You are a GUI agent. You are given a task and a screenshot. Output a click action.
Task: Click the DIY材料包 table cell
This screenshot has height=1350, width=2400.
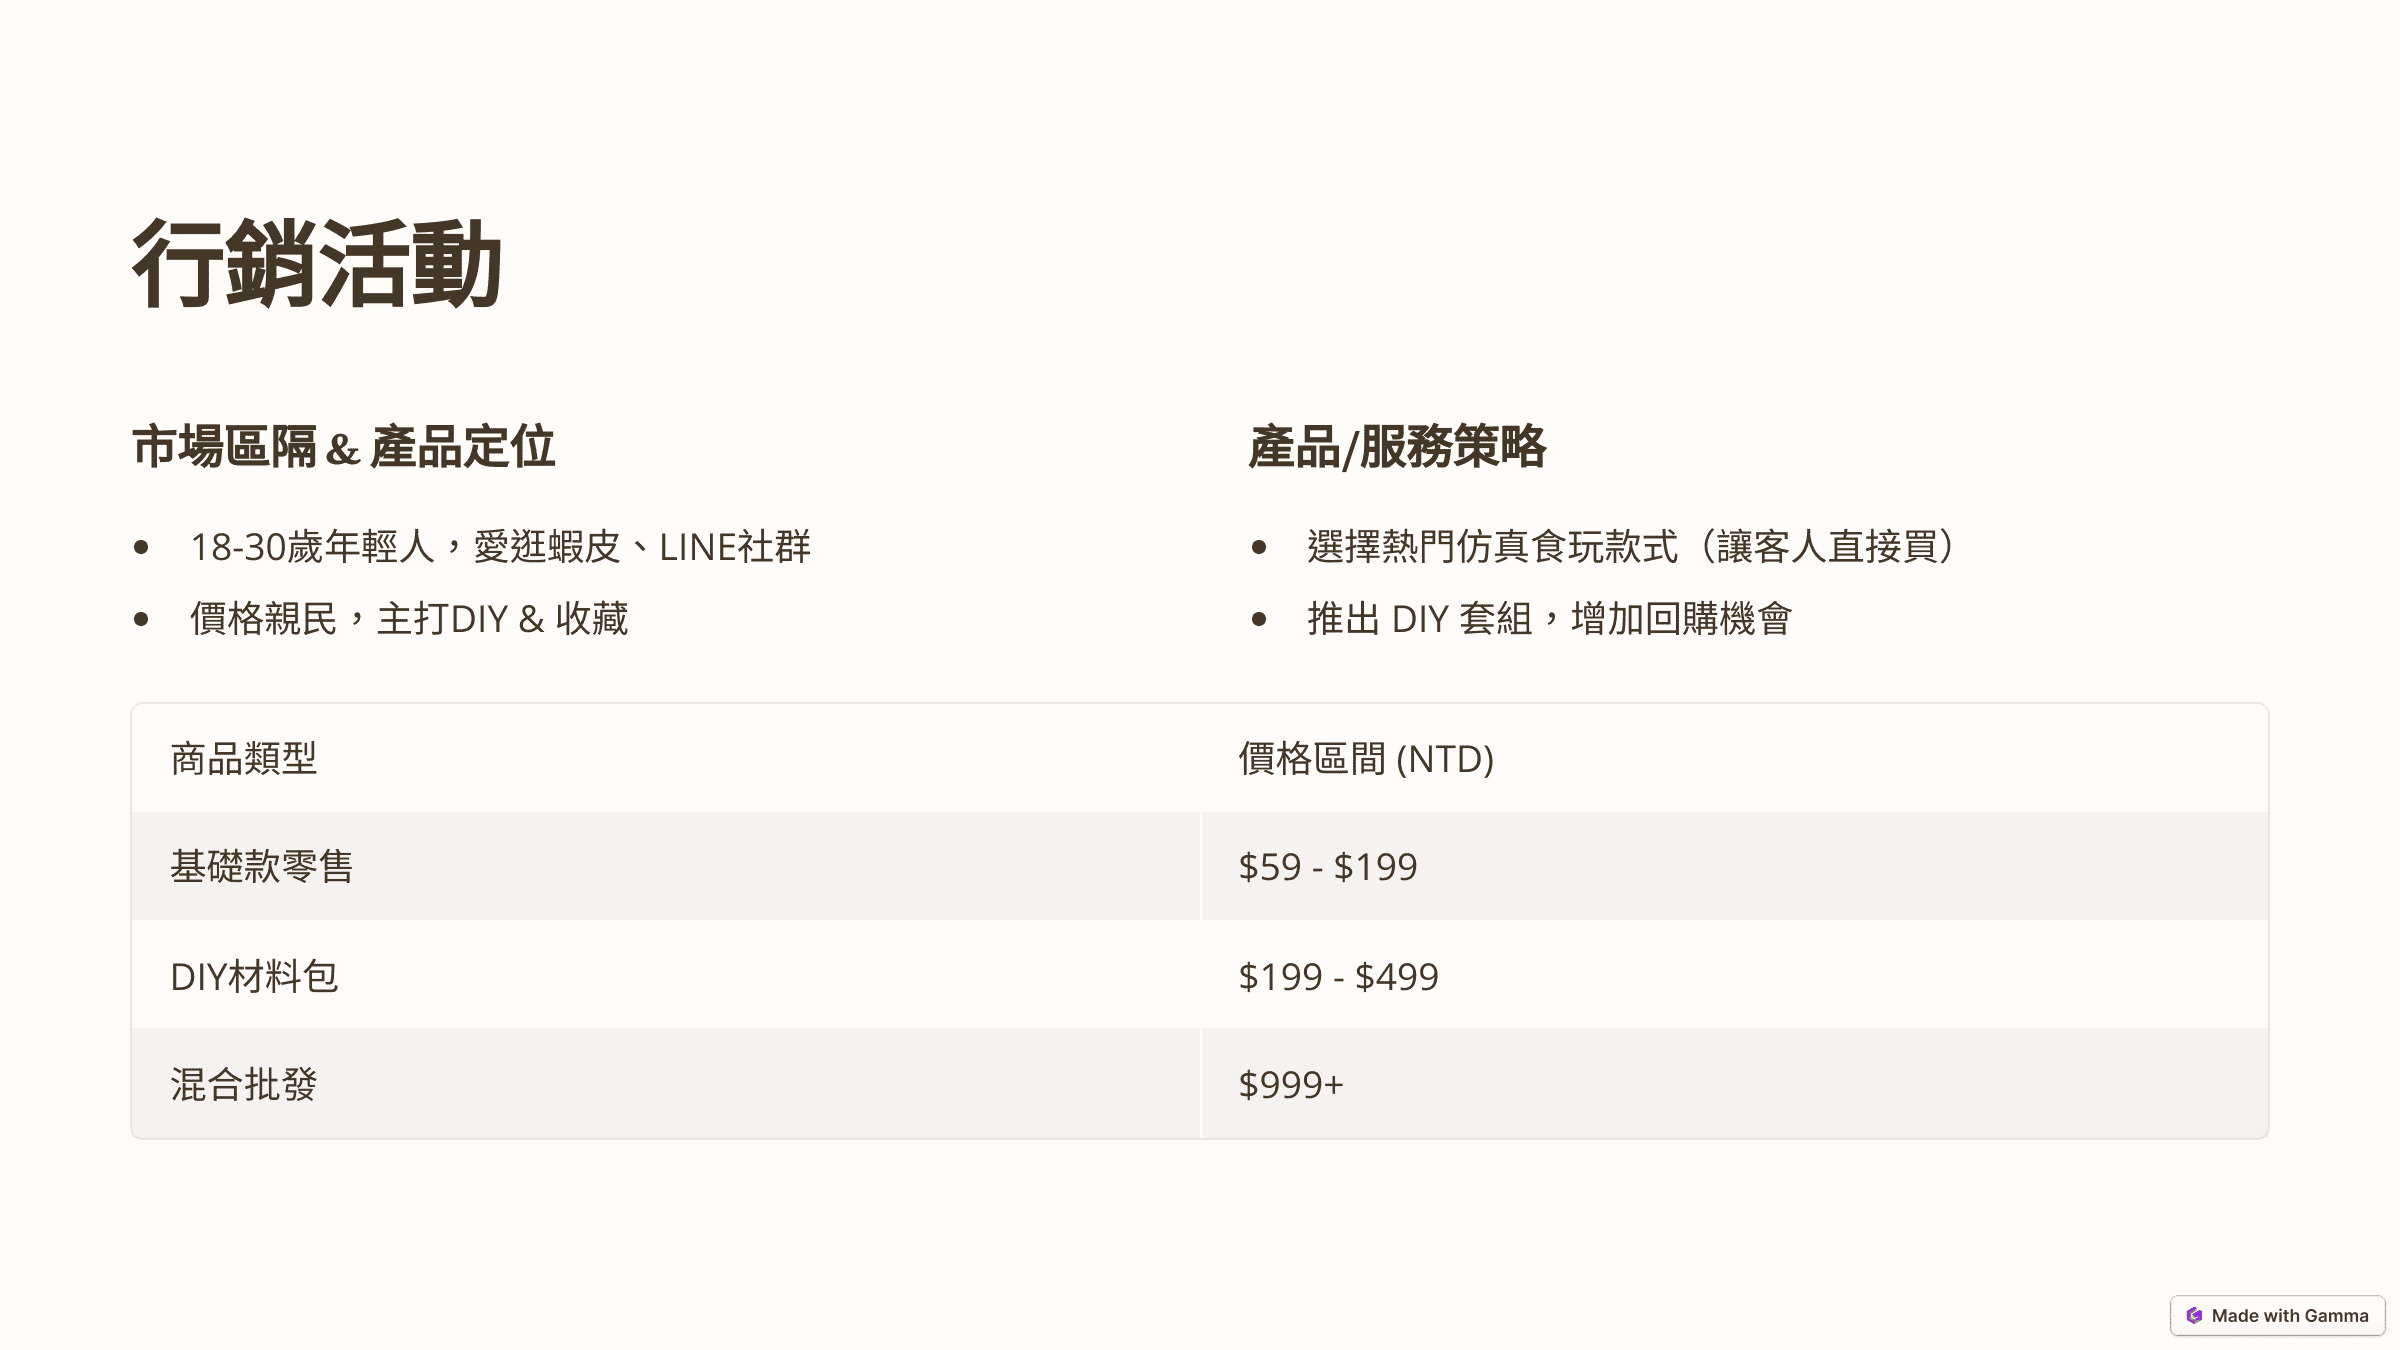coord(255,977)
